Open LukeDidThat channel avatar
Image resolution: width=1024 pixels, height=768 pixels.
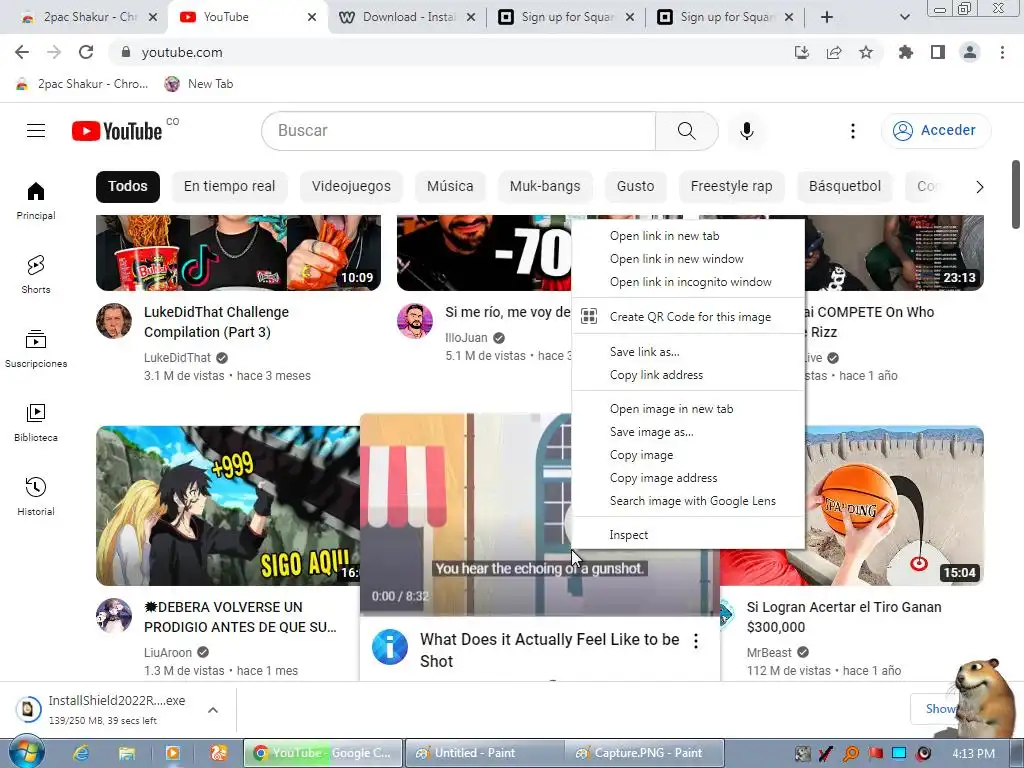(114, 321)
